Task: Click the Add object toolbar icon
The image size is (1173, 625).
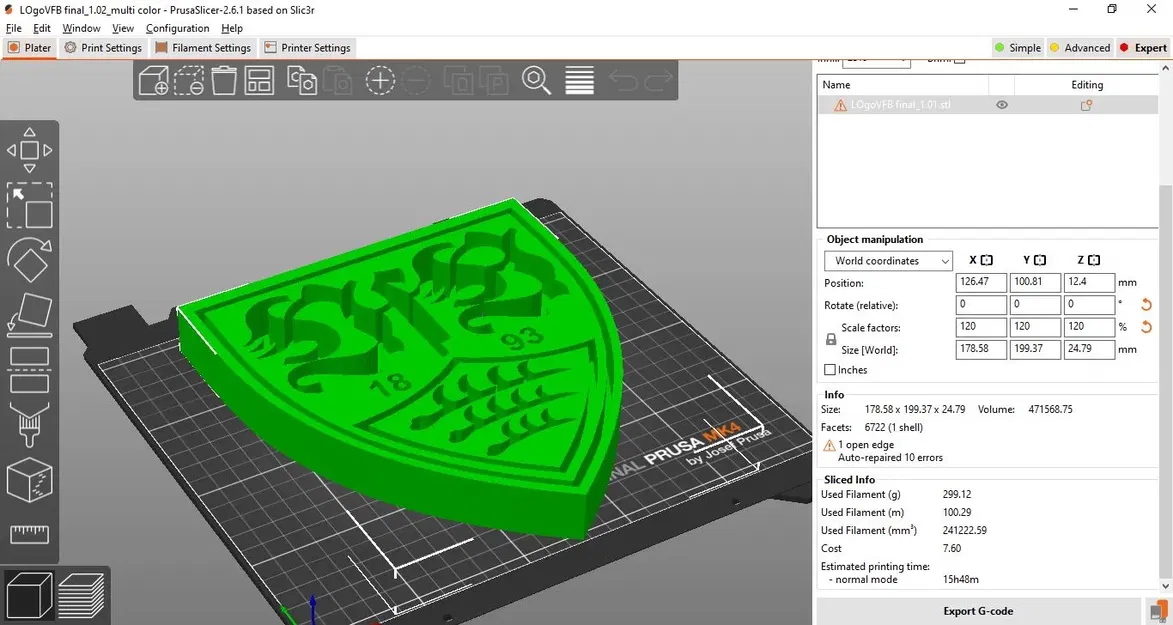Action: point(153,80)
